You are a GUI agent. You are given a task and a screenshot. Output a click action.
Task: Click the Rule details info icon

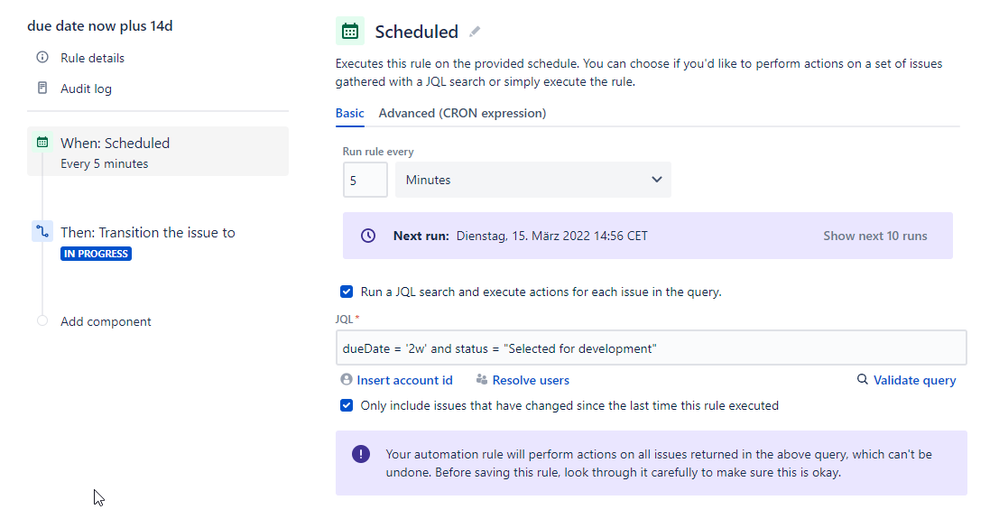[x=42, y=58]
